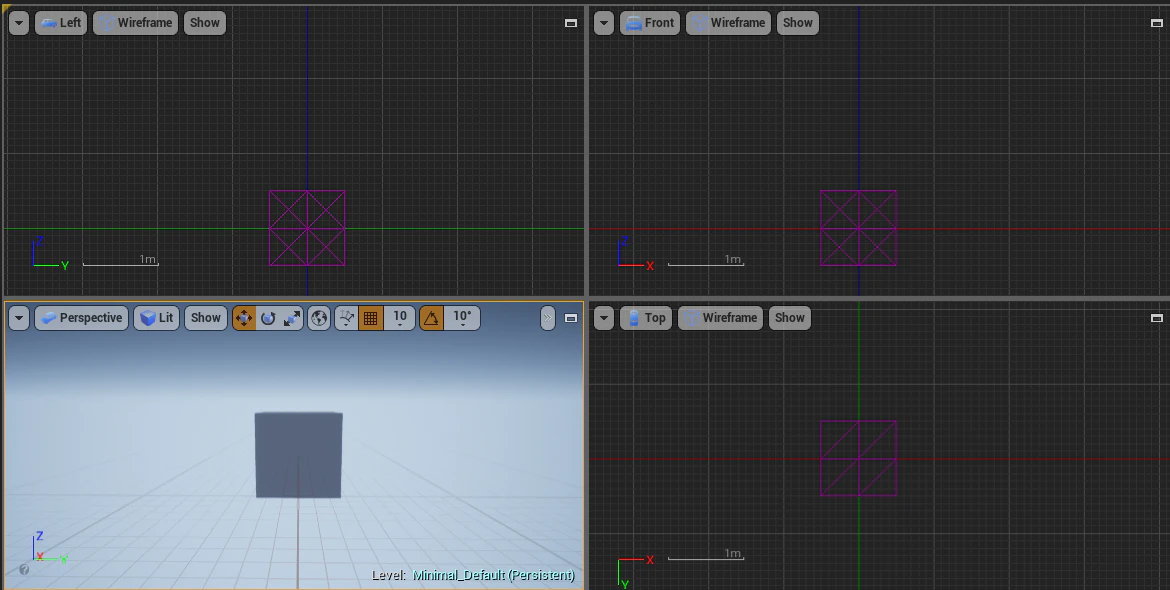Image resolution: width=1170 pixels, height=590 pixels.
Task: Open Wireframe view mode in Top viewport
Action: [721, 318]
